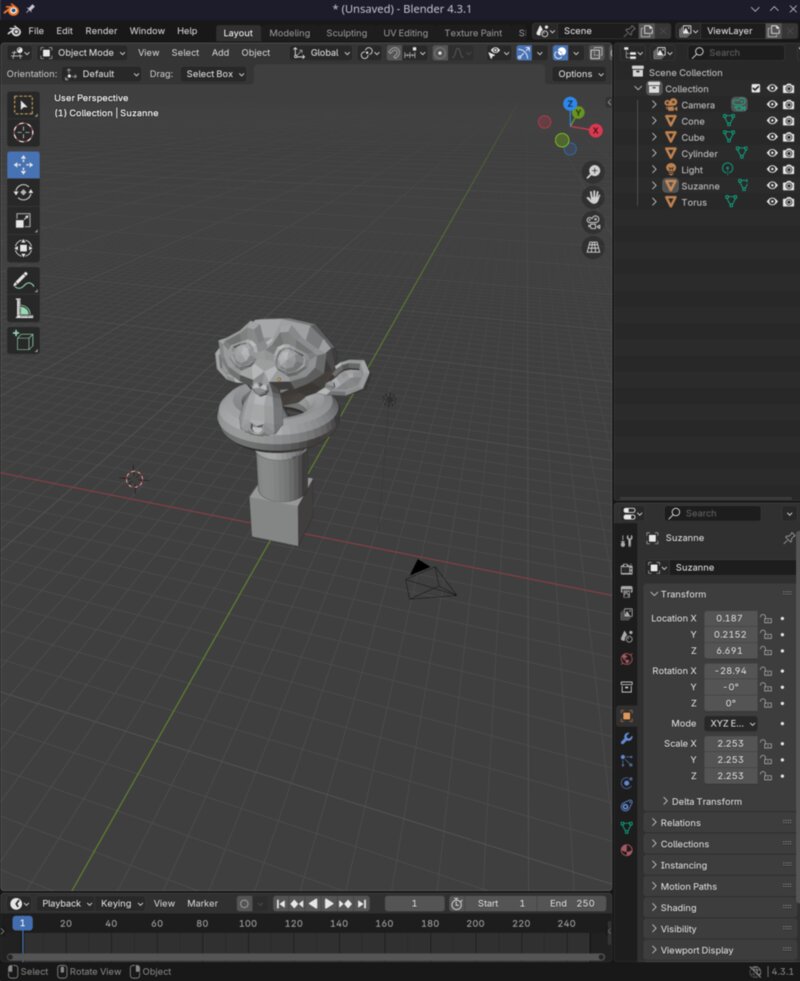Image resolution: width=800 pixels, height=981 pixels.
Task: Hide the Camera in viewport
Action: [x=772, y=105]
